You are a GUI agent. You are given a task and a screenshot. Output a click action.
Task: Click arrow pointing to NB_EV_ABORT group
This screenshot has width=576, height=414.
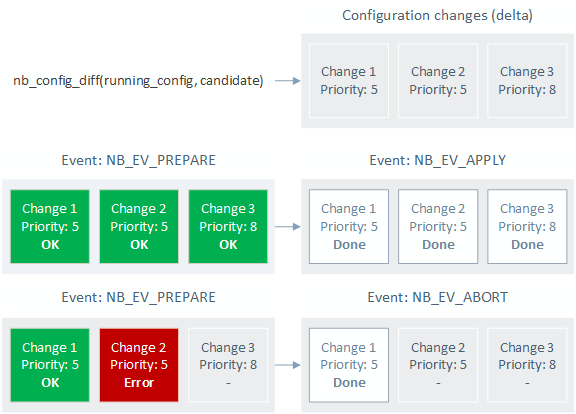tap(288, 365)
